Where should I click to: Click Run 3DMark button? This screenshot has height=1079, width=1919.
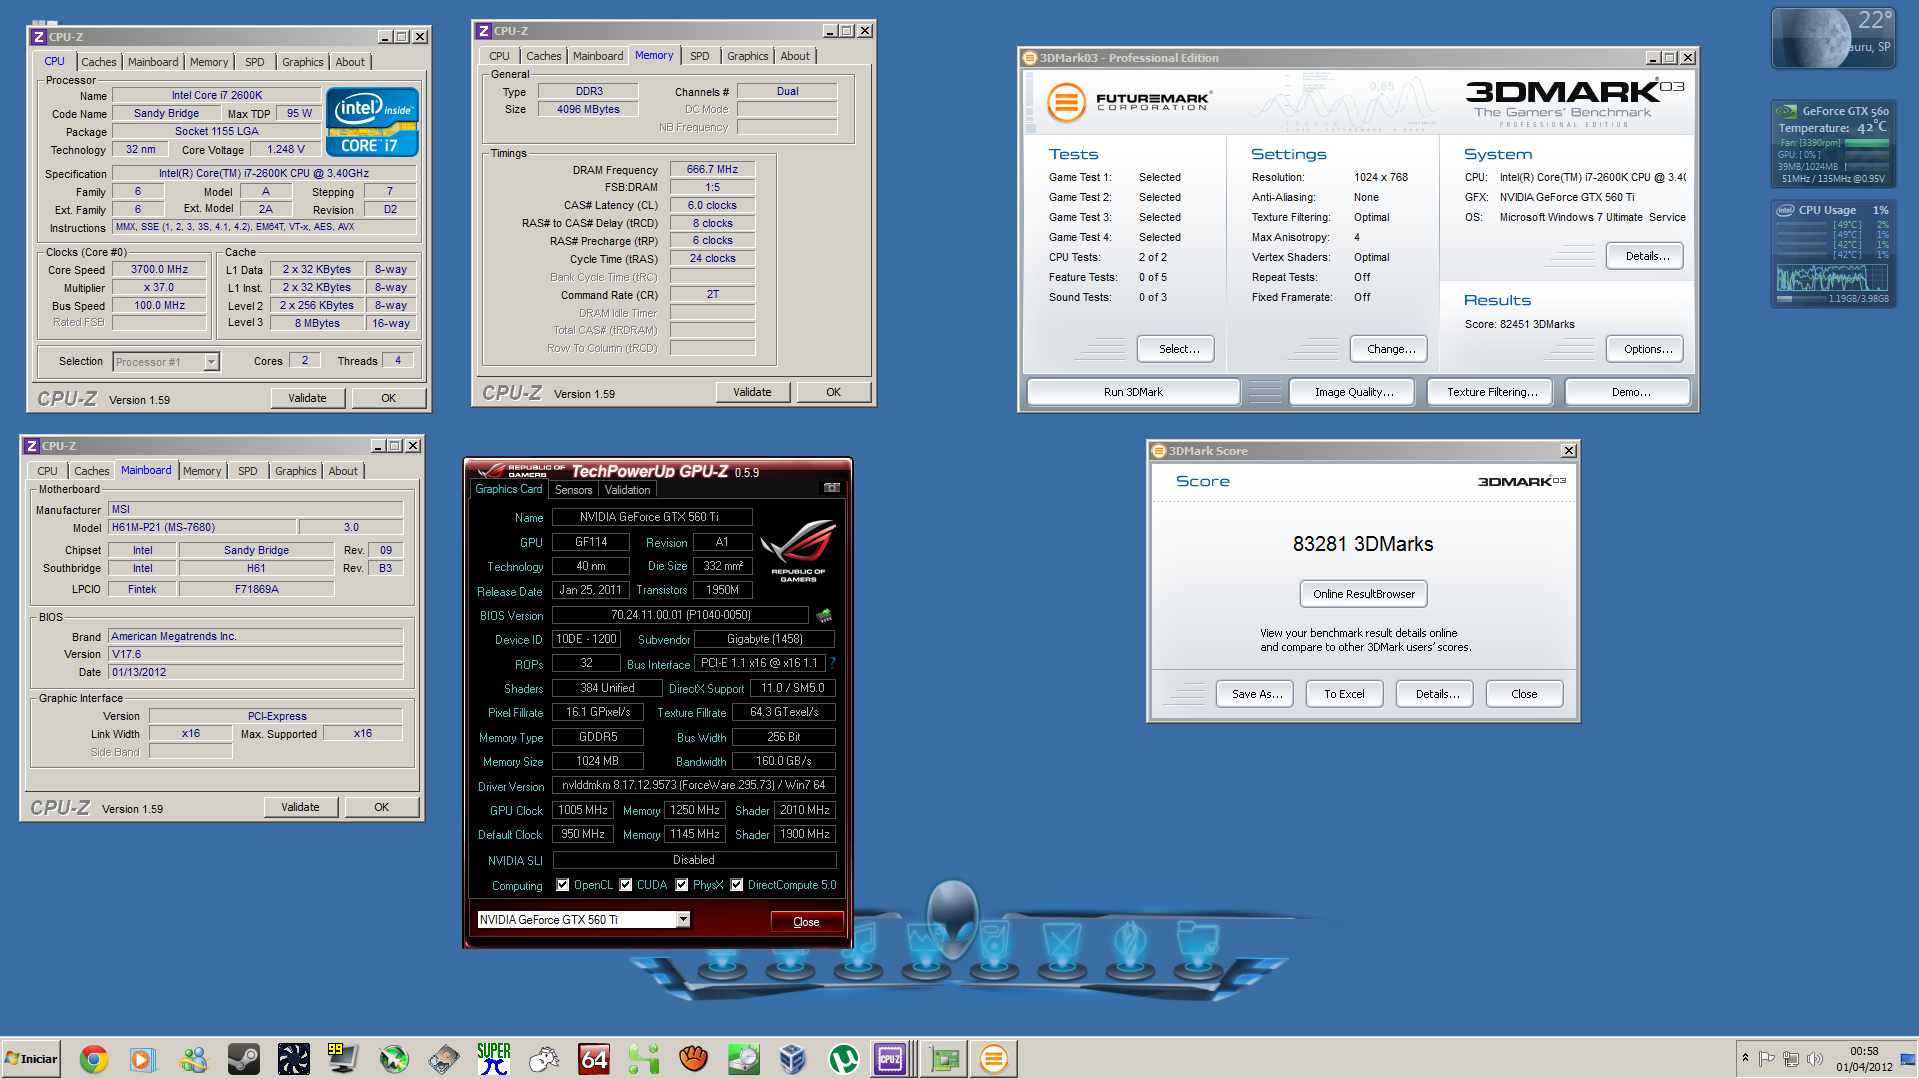(x=1133, y=392)
